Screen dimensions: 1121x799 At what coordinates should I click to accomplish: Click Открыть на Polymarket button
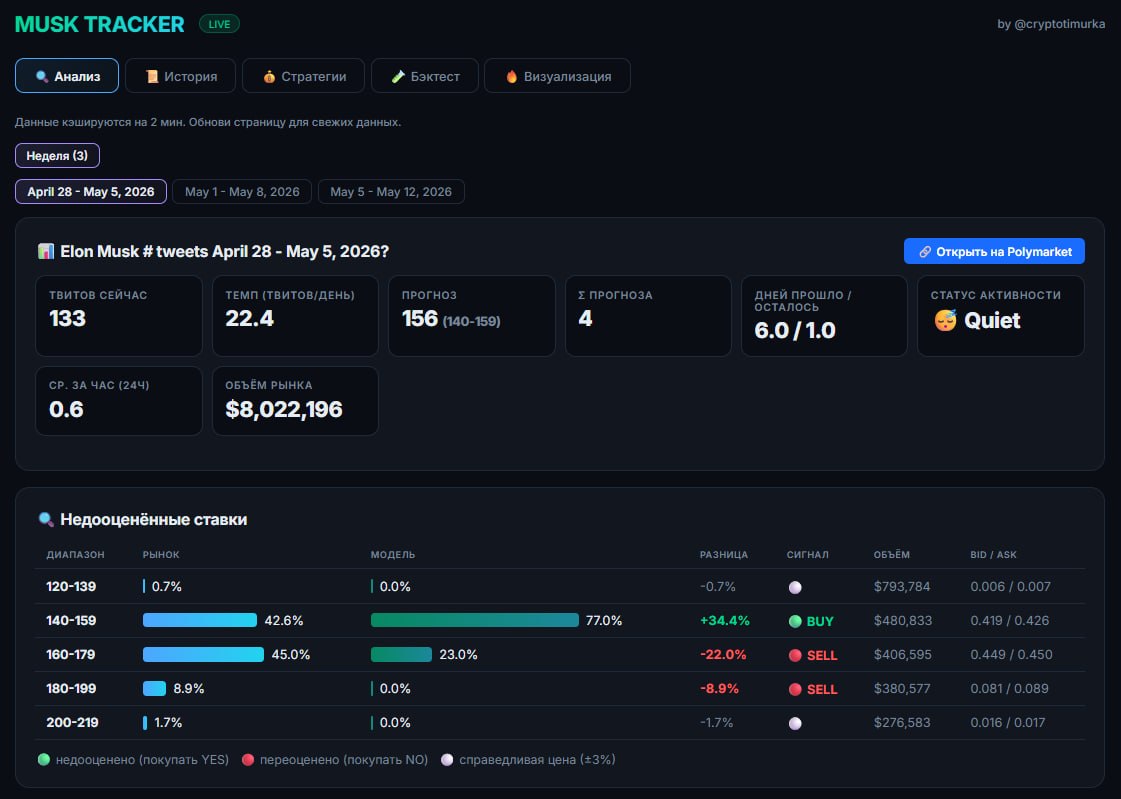tap(994, 252)
